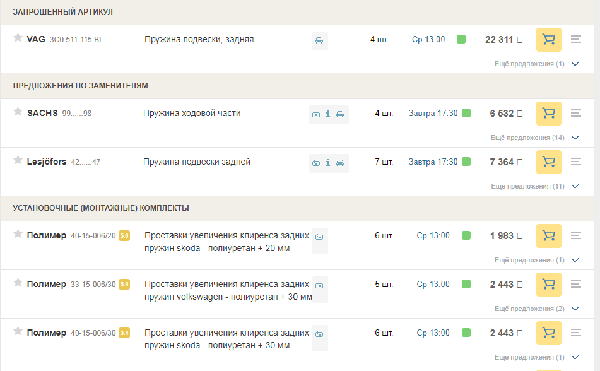Image resolution: width=600 pixels, height=371 pixels.
Task: Open Полимер 40-15-006/20 row hamburger menu
Action: [576, 236]
